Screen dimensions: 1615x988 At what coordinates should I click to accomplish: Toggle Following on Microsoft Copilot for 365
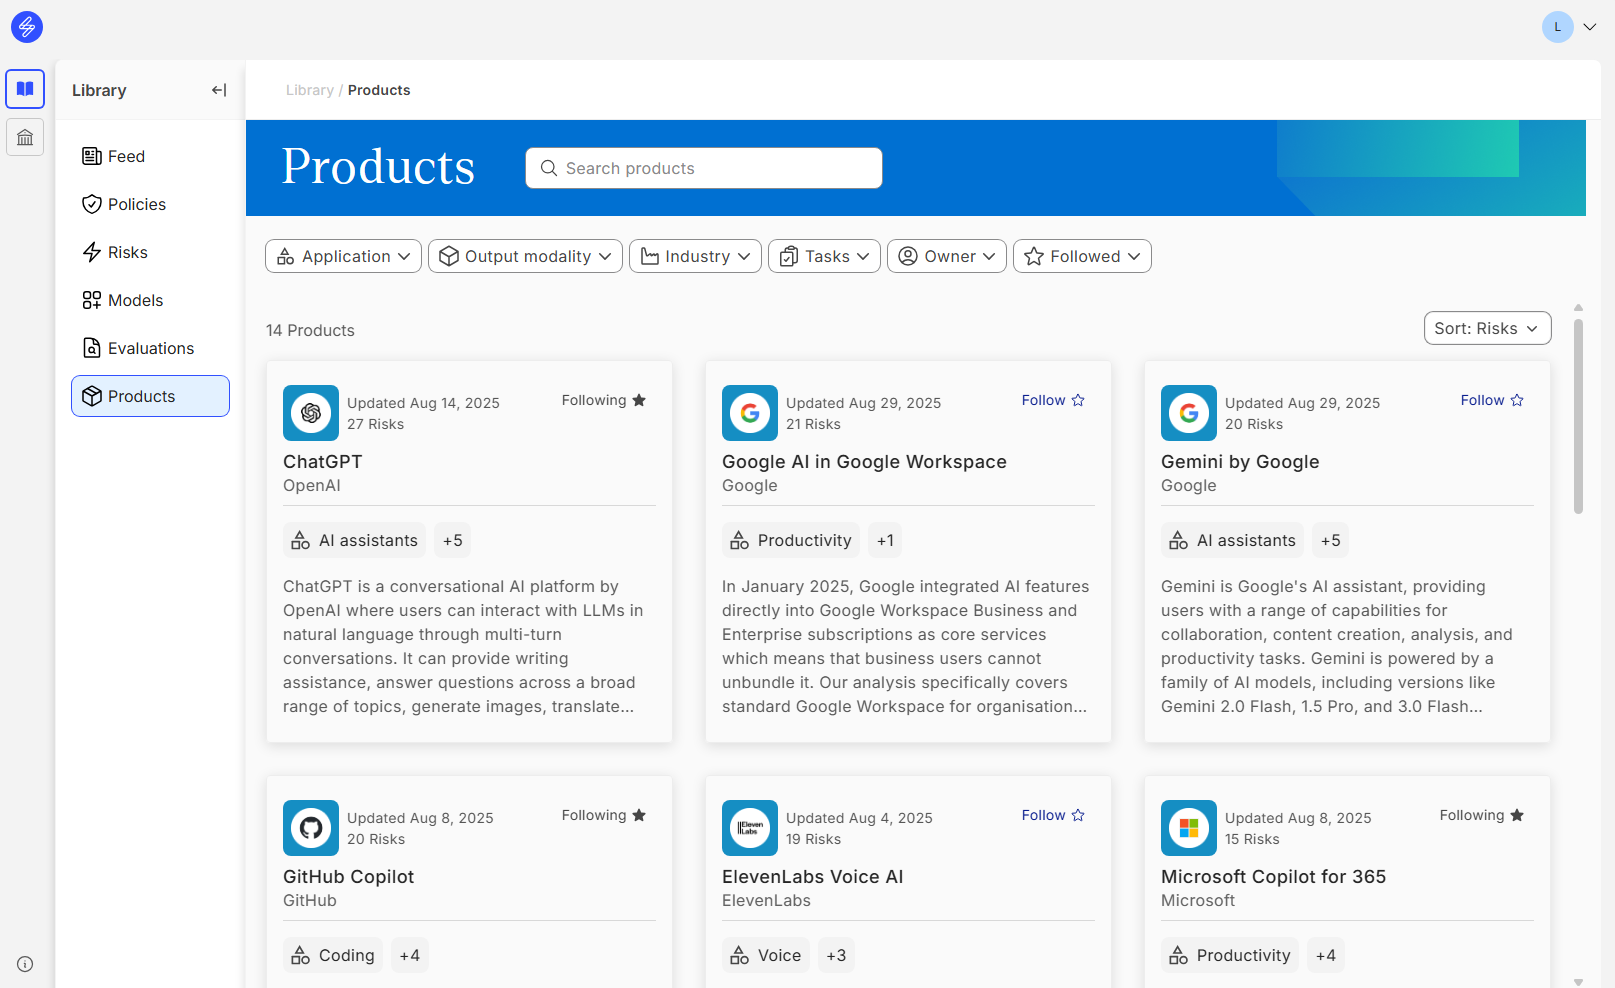[x=1481, y=815]
